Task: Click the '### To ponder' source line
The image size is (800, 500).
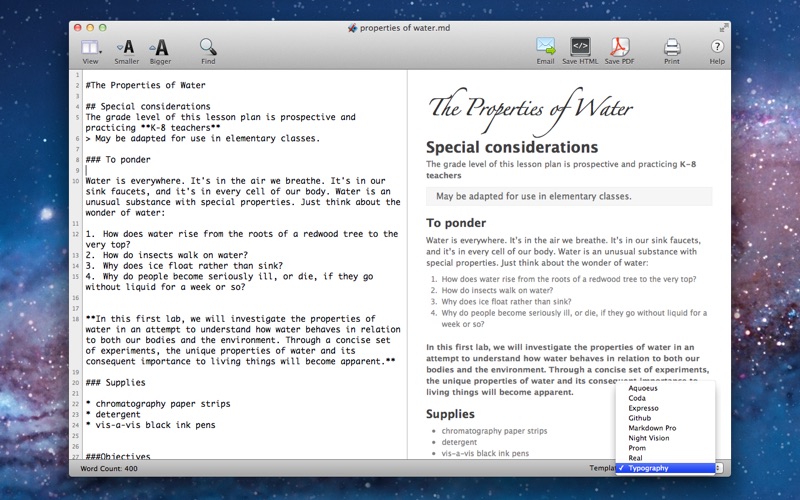Action: [x=118, y=160]
